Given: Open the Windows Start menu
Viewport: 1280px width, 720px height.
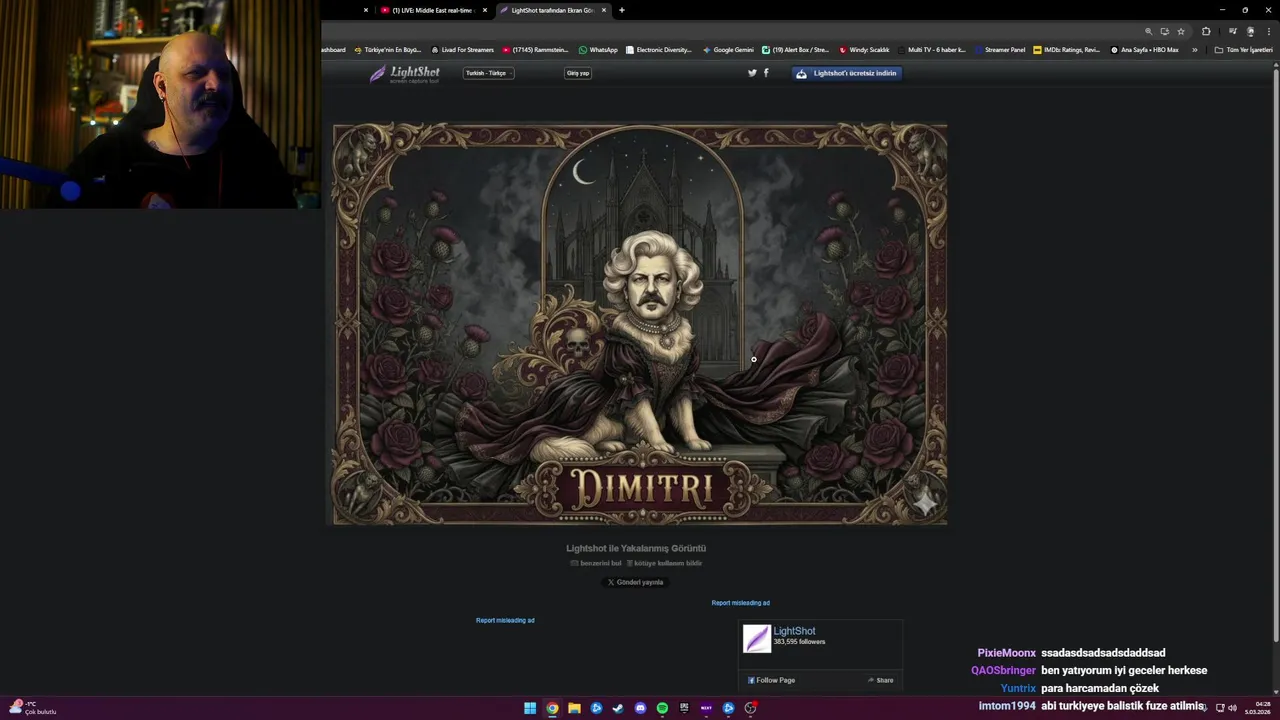Looking at the screenshot, I should [530, 708].
